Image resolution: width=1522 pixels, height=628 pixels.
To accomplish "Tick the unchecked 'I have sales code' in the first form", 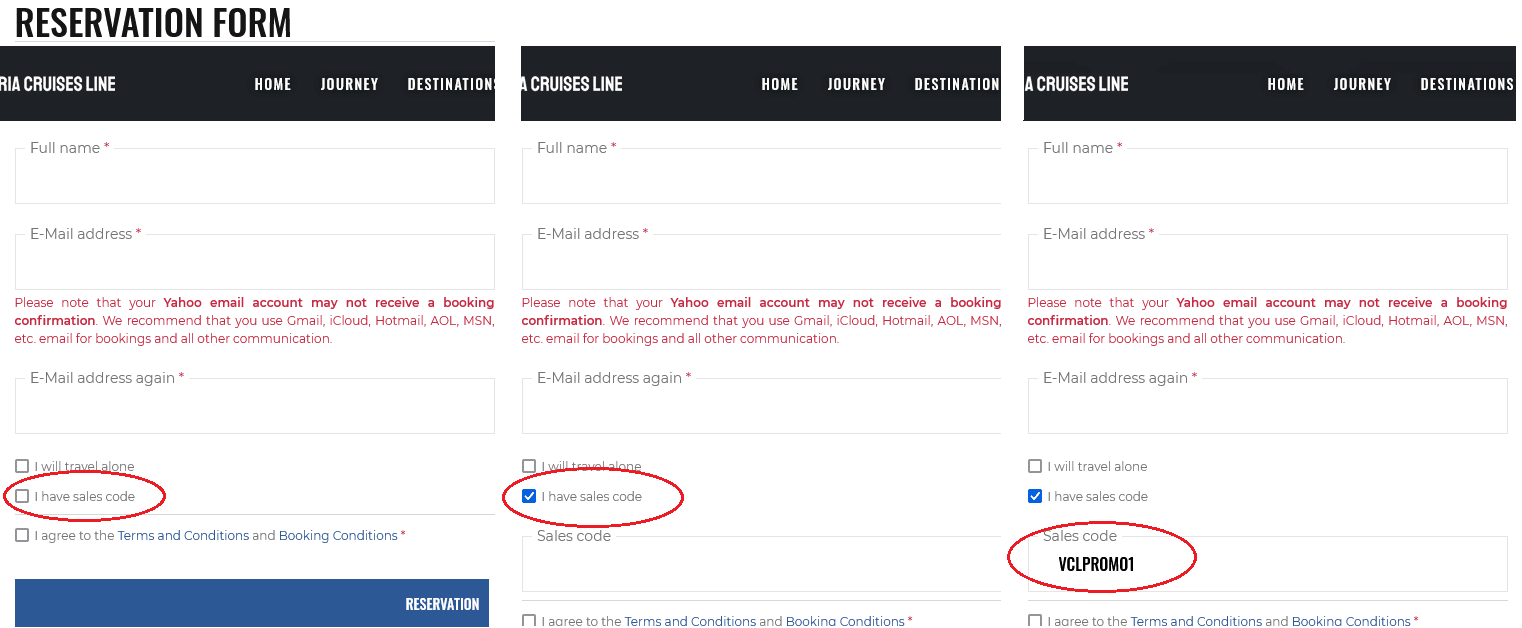I will point(22,496).
